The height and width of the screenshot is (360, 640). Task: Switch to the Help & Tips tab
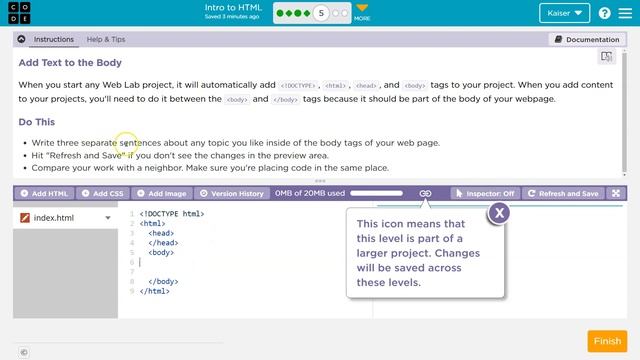[x=106, y=39]
